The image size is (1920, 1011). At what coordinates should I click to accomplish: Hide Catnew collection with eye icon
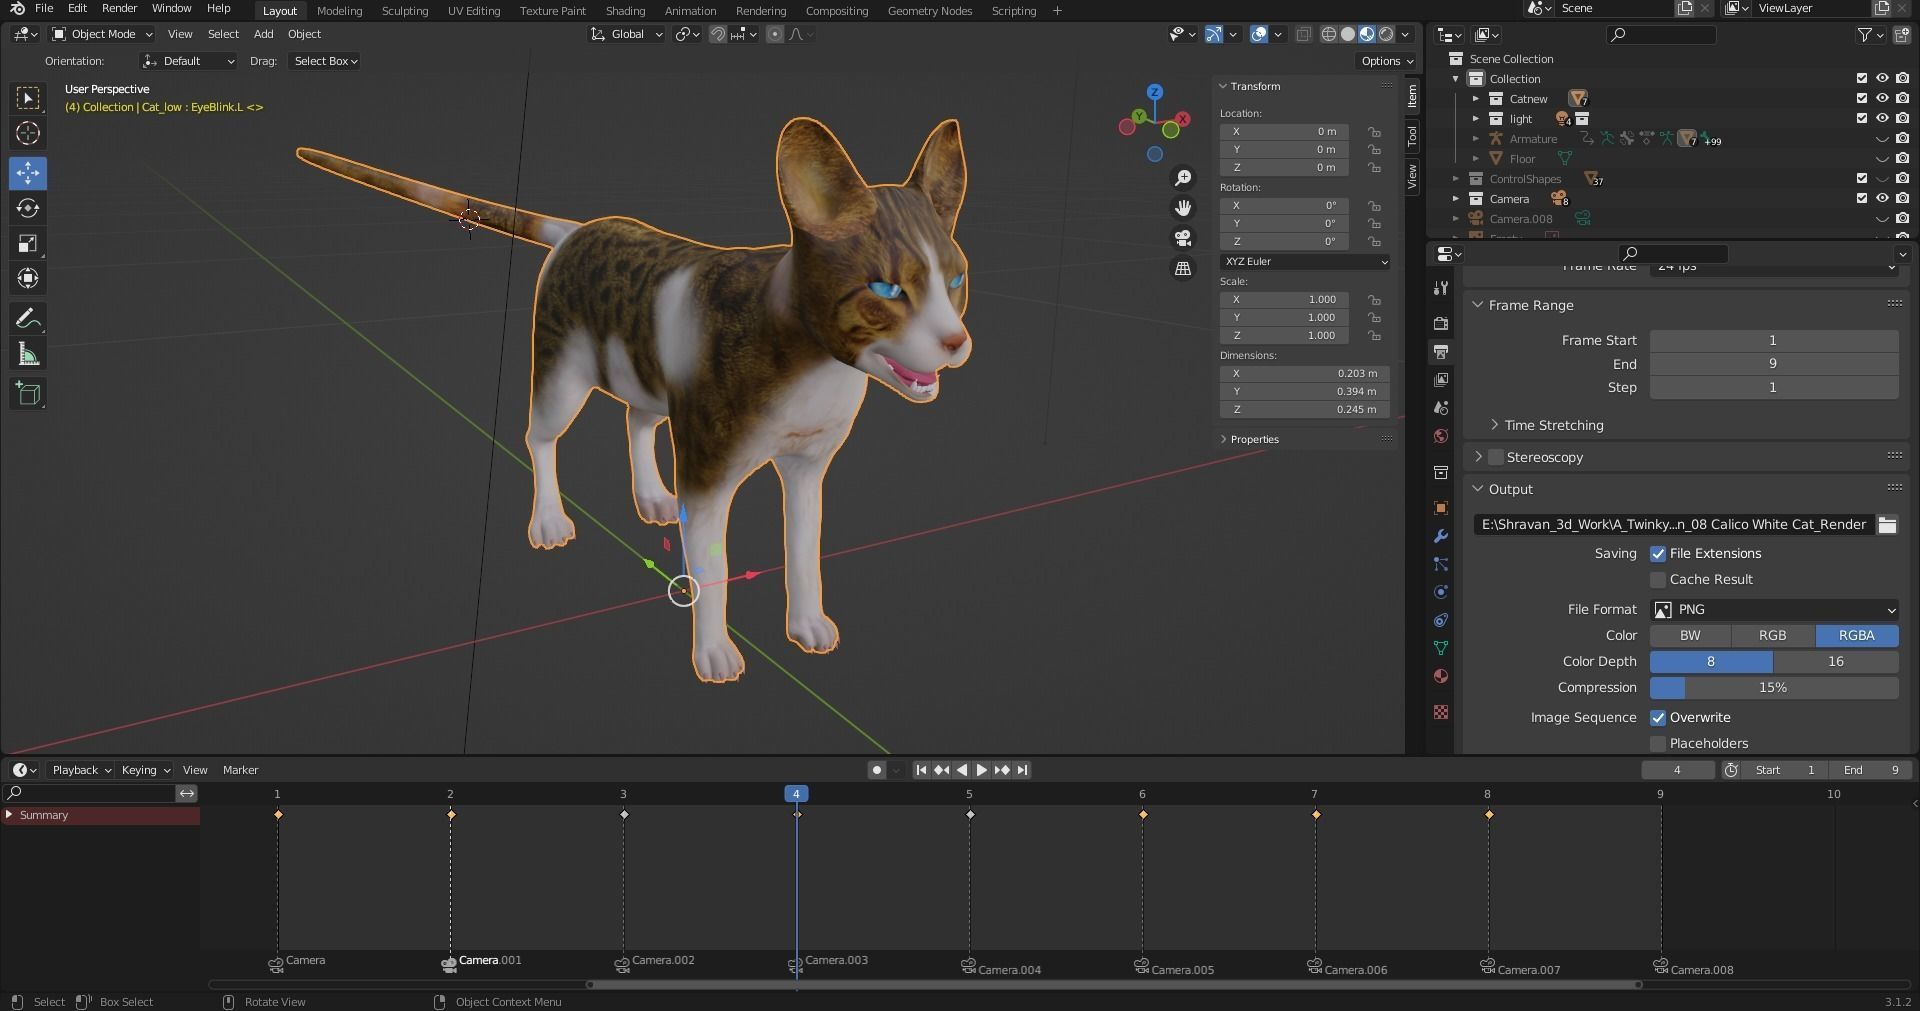click(1882, 99)
